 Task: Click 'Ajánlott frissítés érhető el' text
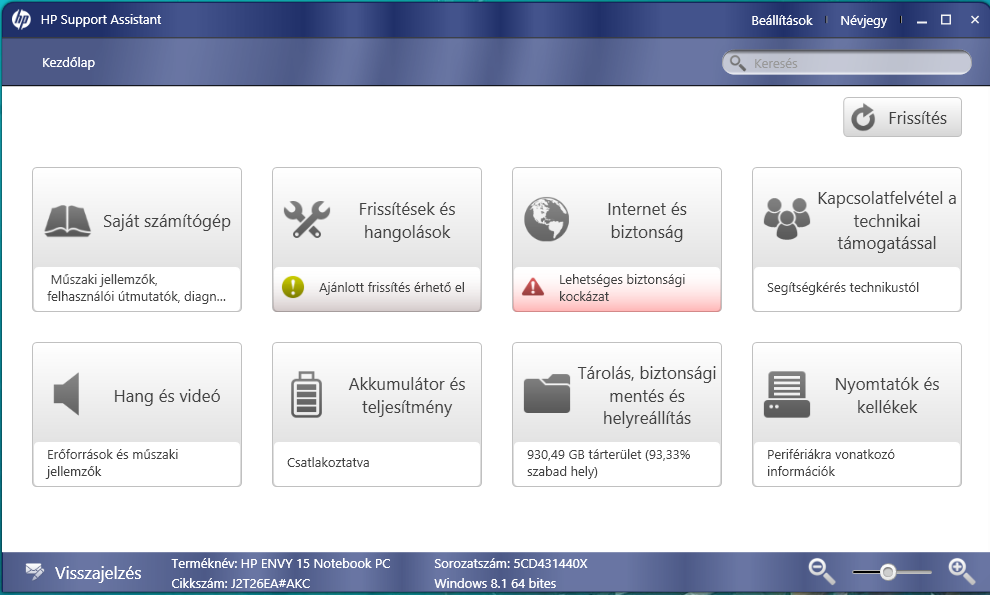click(x=391, y=287)
